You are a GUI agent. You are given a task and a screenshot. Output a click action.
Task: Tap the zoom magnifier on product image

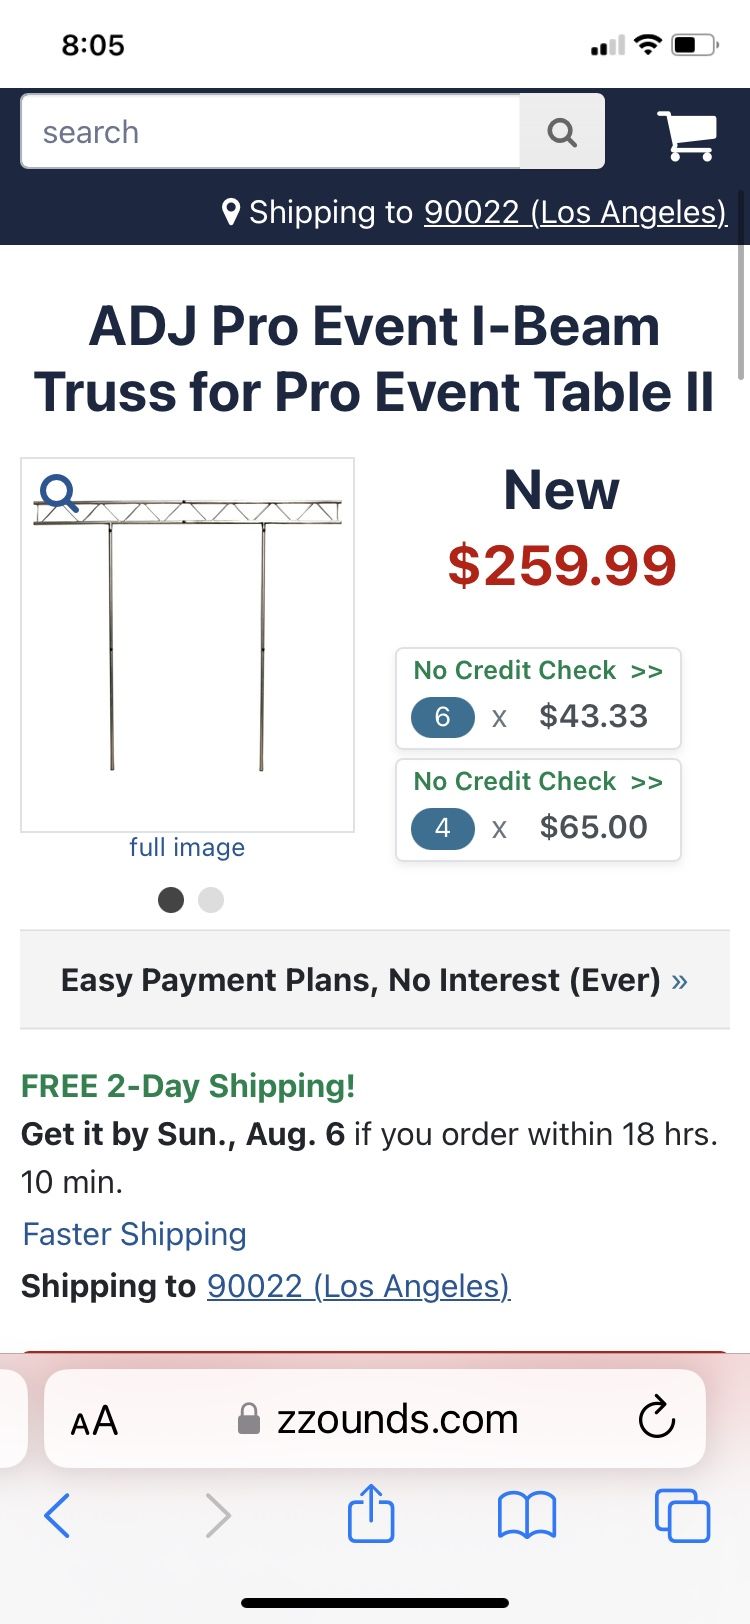[59, 493]
